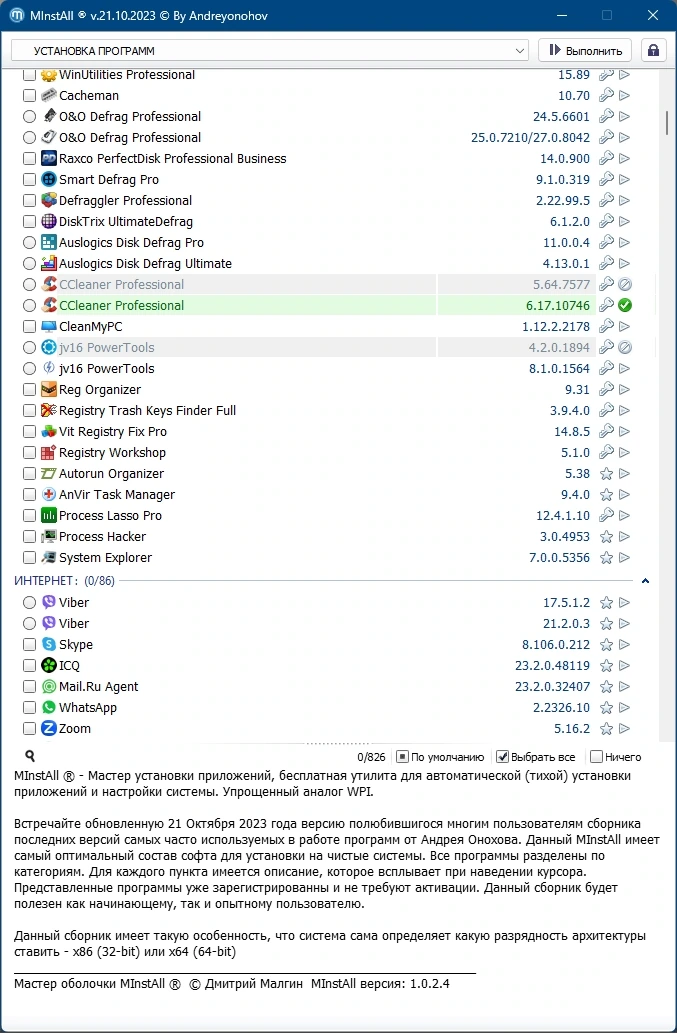
Task: Check the Reg Organizer checkbox
Action: pyautogui.click(x=29, y=389)
